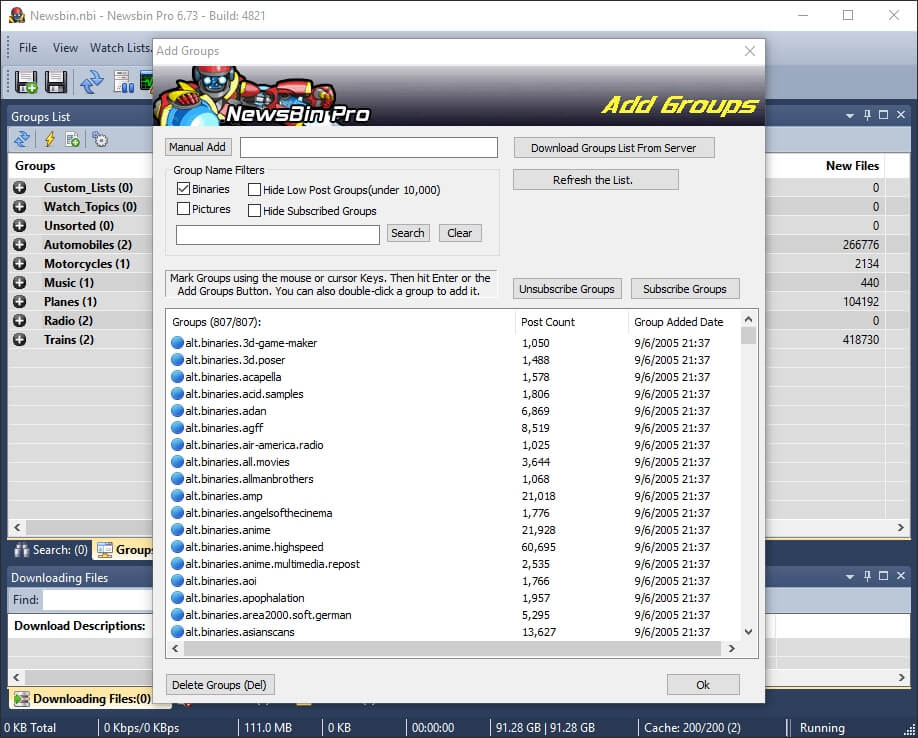The height and width of the screenshot is (738, 918).
Task: Click the Search button
Action: pos(407,233)
